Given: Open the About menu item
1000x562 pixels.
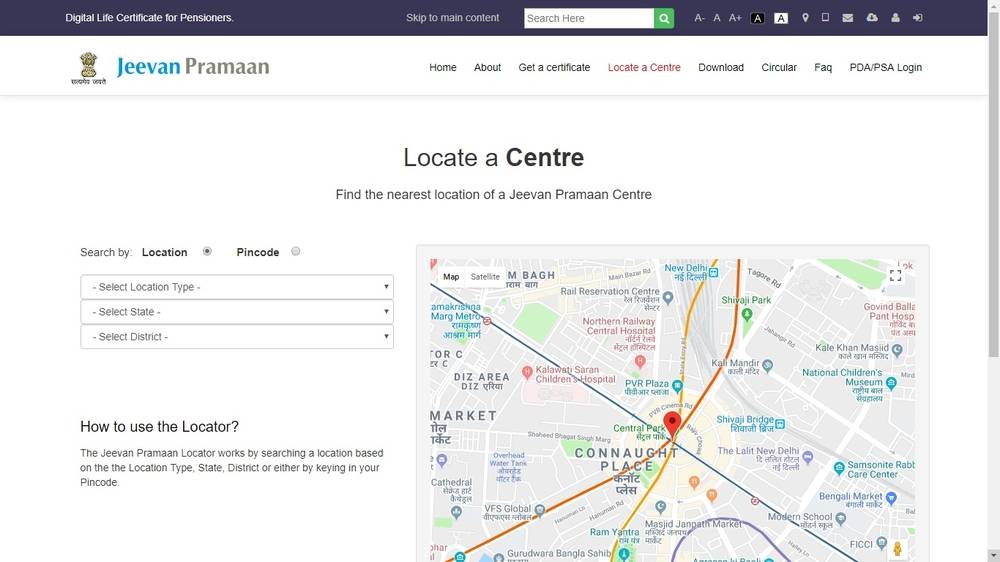Looking at the screenshot, I should (487, 68).
